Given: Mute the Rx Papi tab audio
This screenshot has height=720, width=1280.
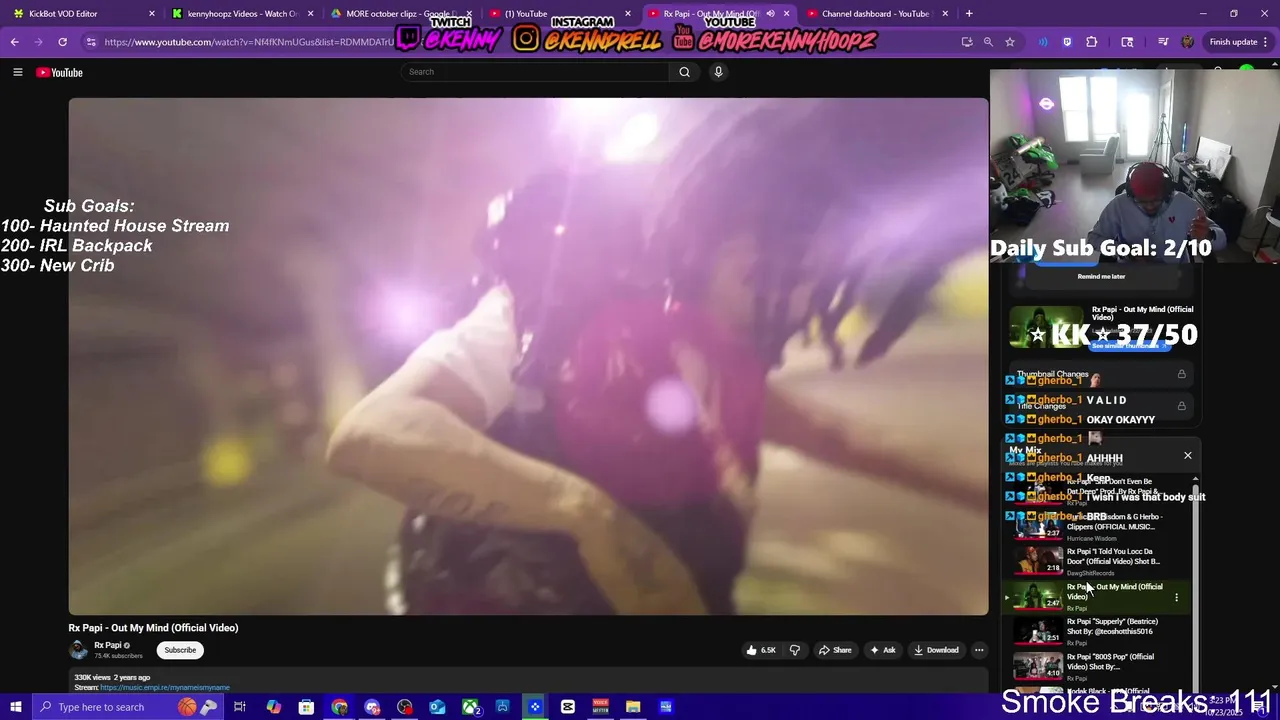Looking at the screenshot, I should click(x=770, y=14).
